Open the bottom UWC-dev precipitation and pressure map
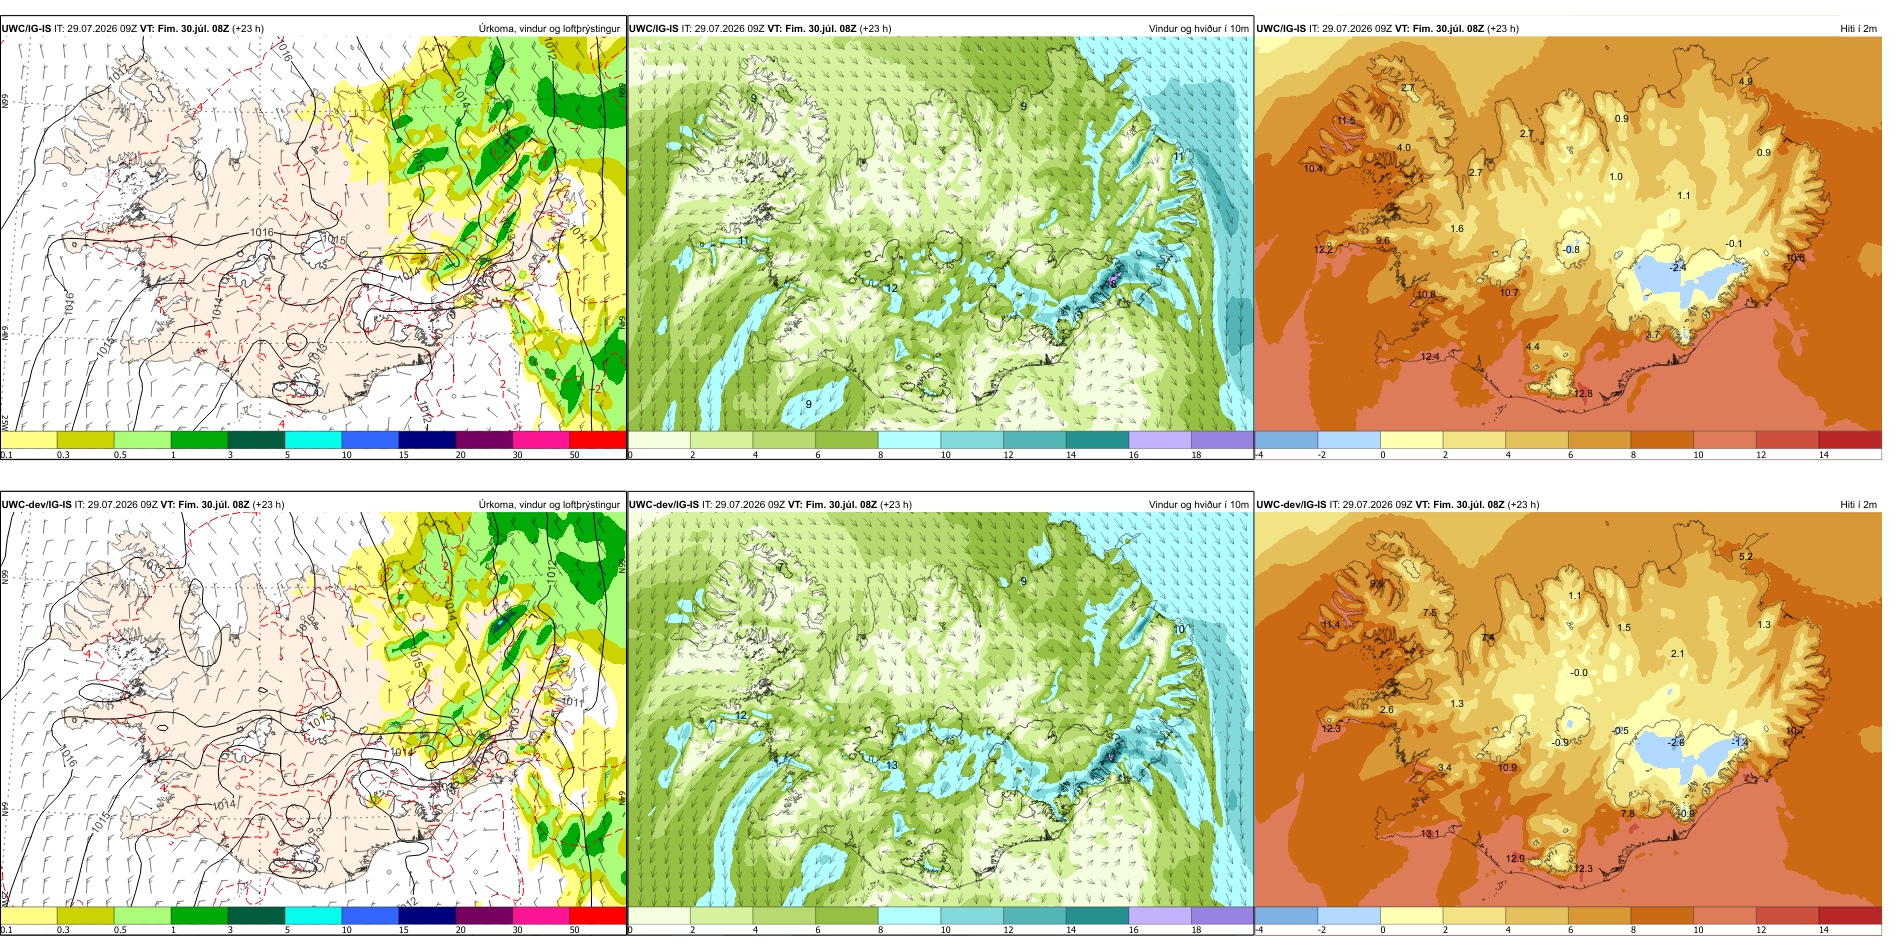Screen dimensions: 1900x950 click(x=313, y=710)
